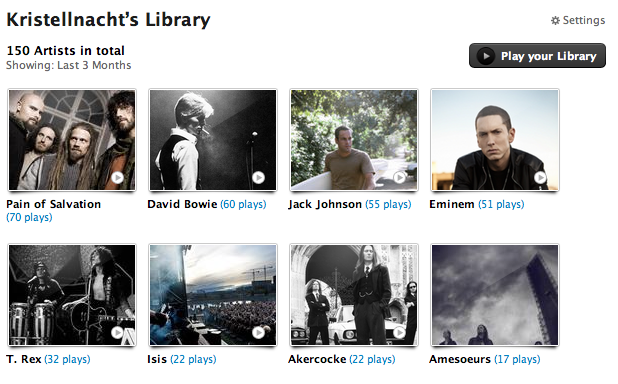This screenshot has width=618, height=384.
Task: View Akercocke 22 plays link
Action: [x=372, y=359]
